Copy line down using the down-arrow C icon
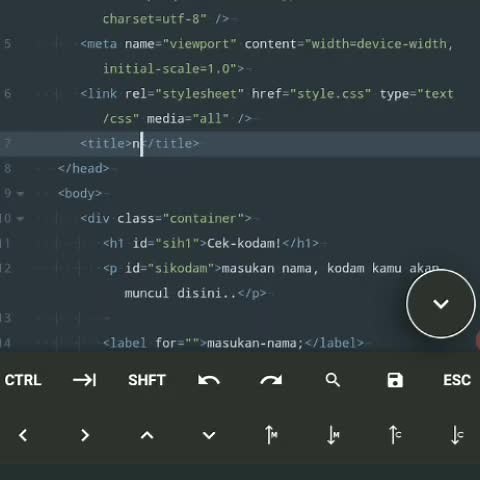 pos(457,435)
